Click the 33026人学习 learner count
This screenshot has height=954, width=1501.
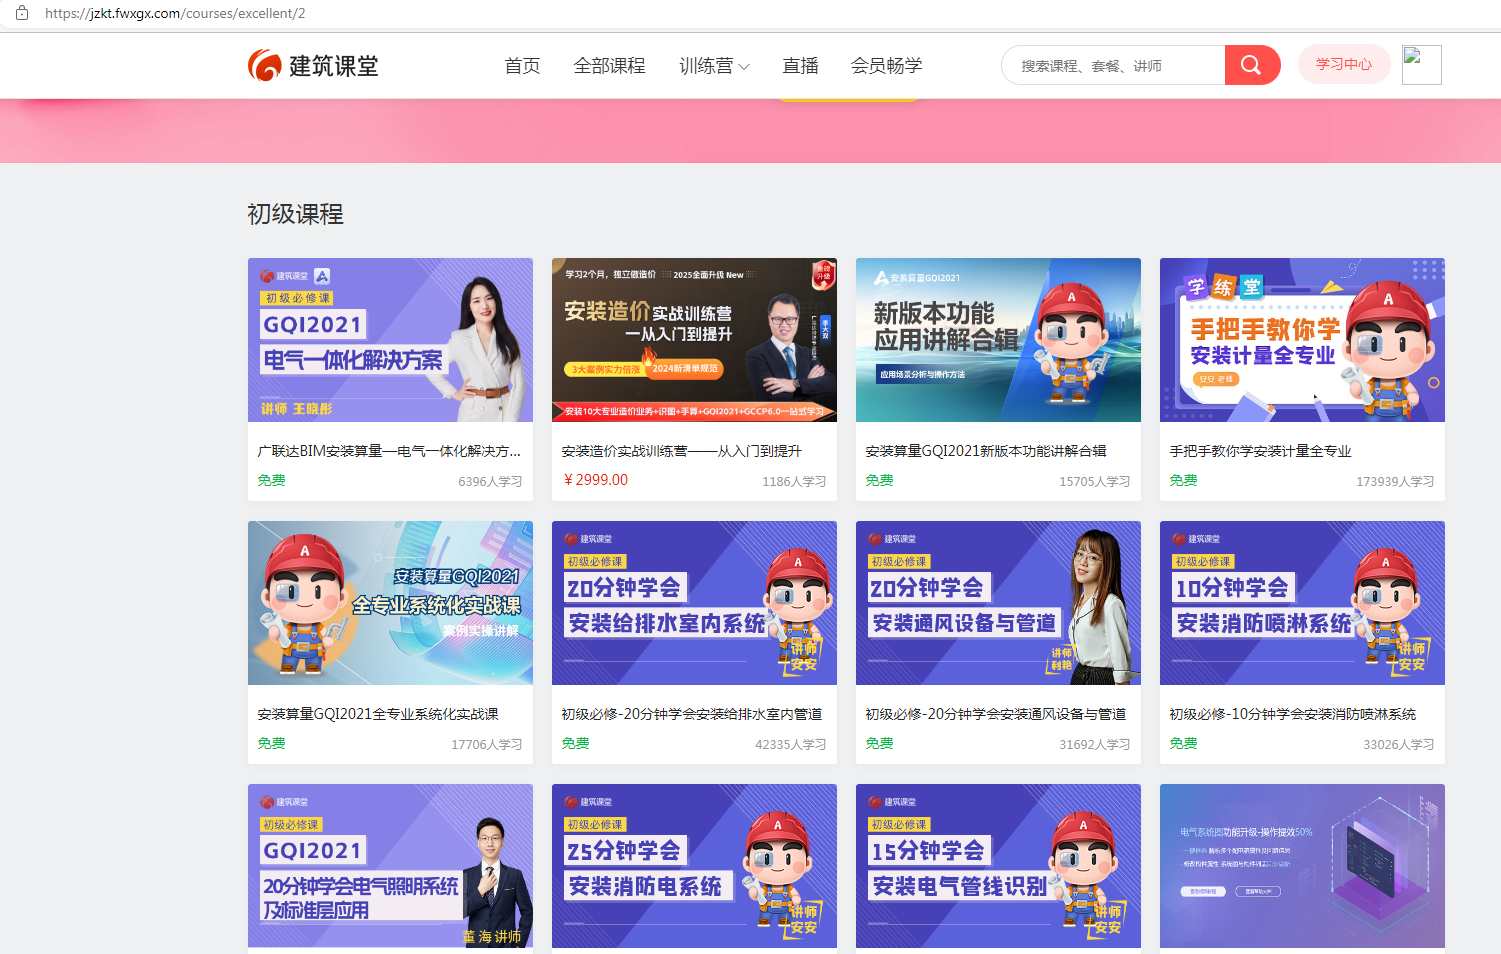[x=1399, y=744]
